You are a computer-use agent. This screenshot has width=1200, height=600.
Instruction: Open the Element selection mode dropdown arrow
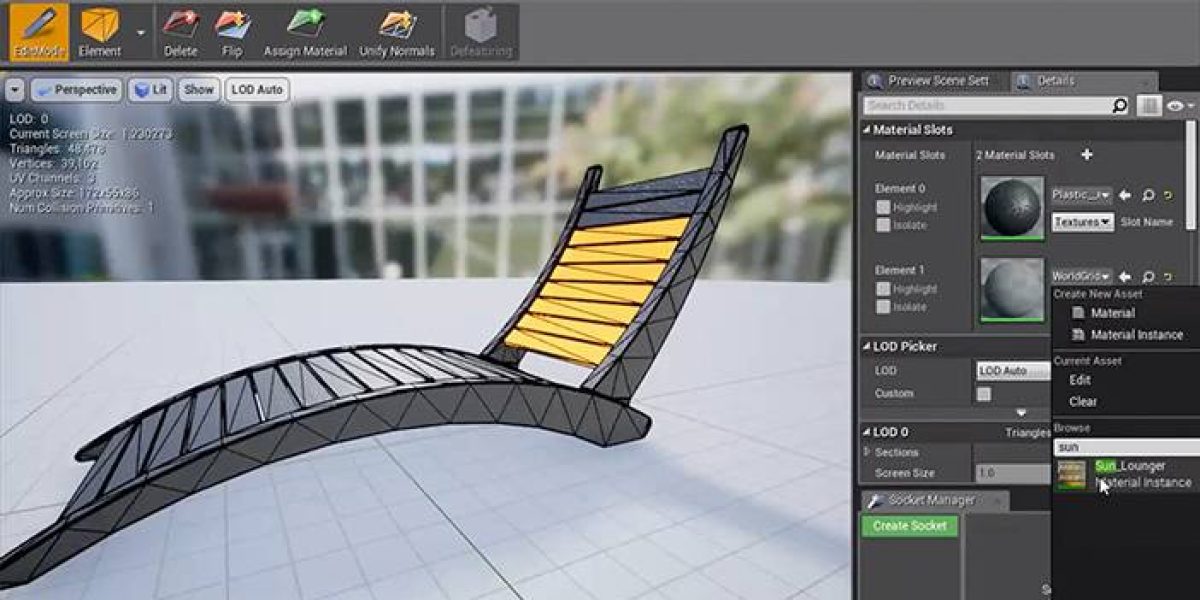(140, 32)
